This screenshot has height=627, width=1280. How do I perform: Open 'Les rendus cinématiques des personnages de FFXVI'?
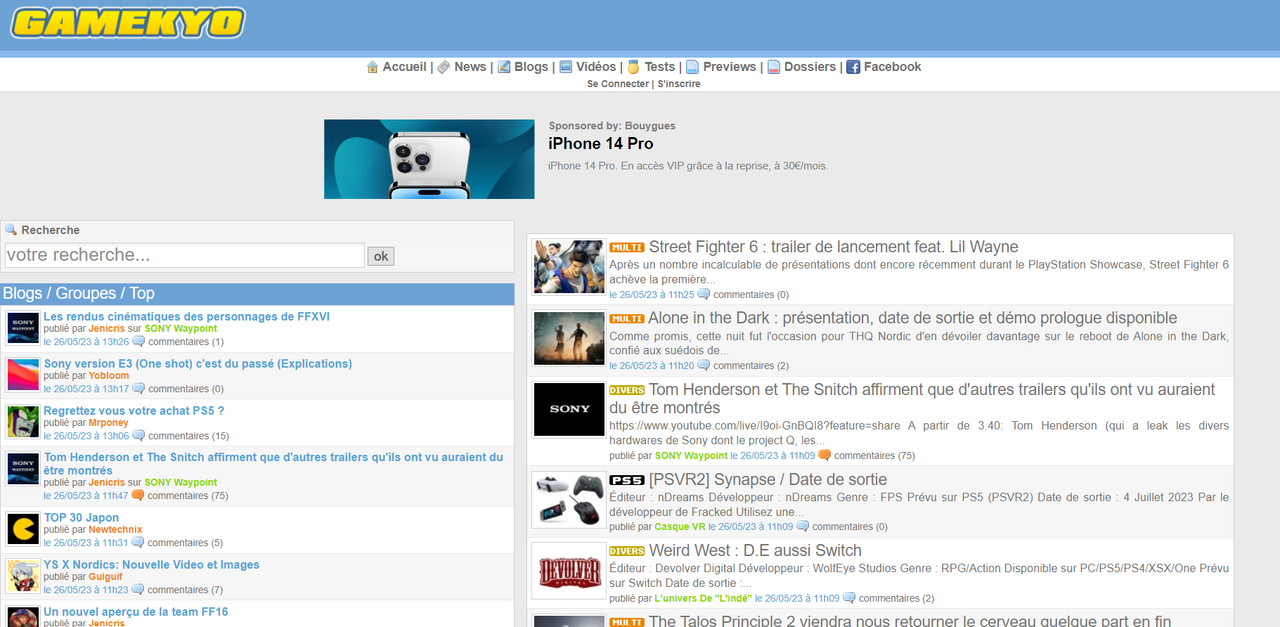[187, 317]
